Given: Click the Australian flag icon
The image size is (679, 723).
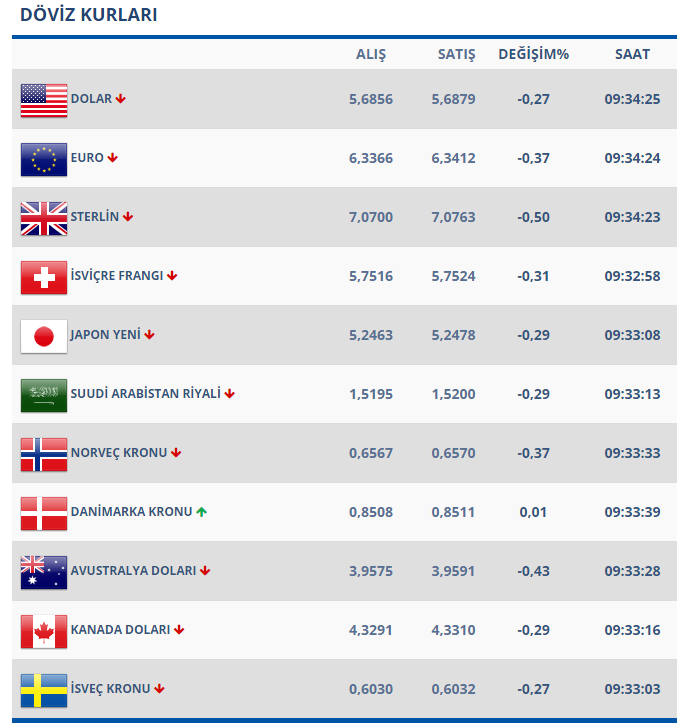Looking at the screenshot, I should 44,572.
